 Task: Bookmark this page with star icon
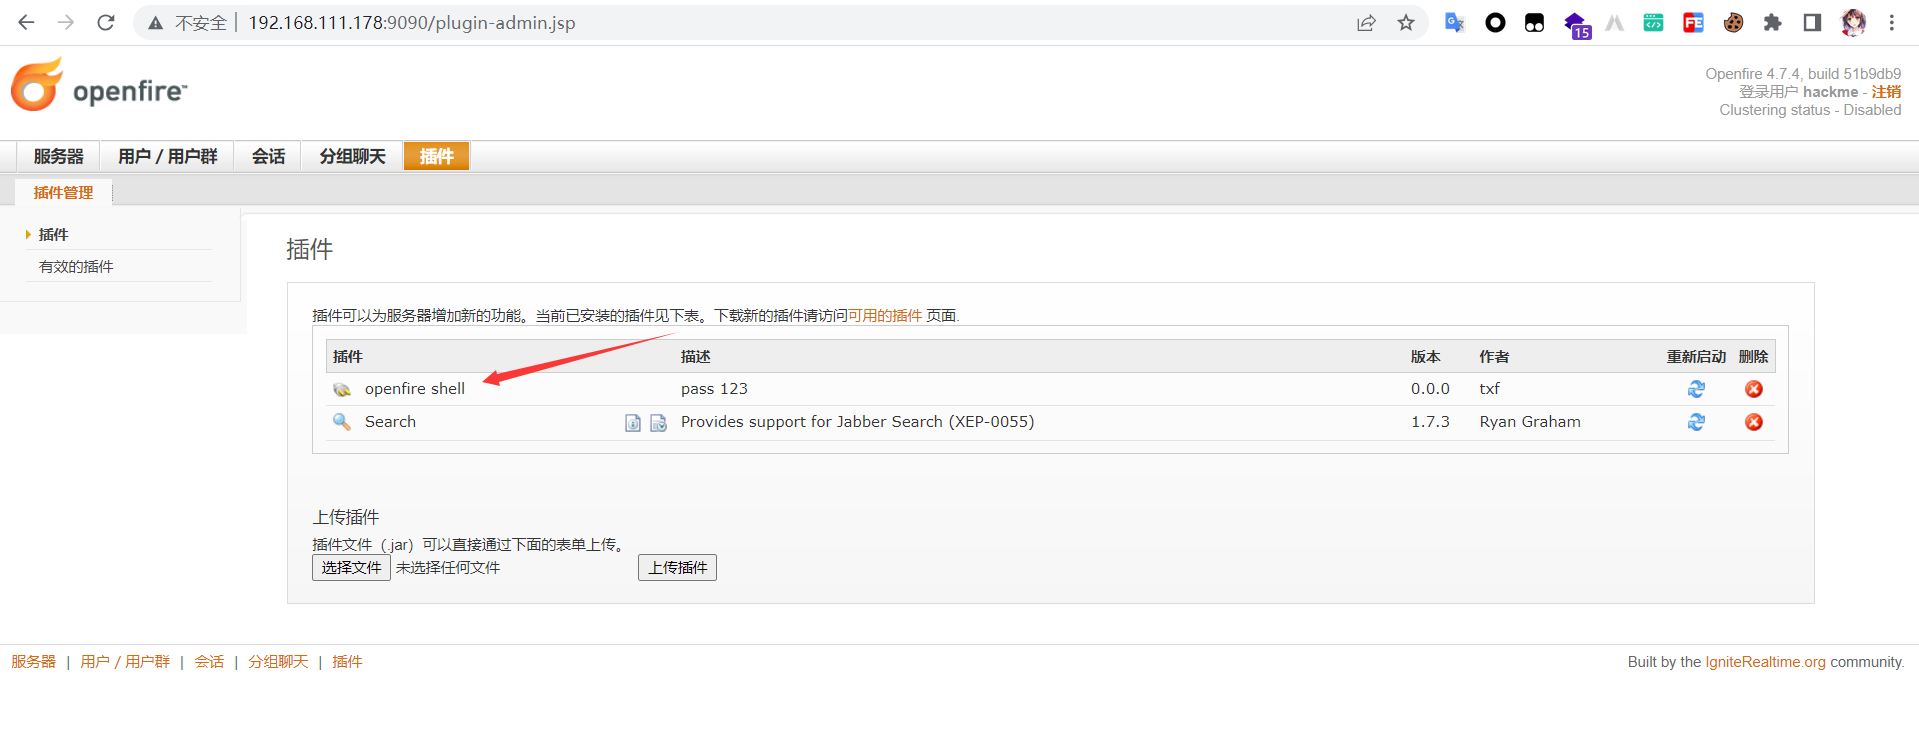click(x=1406, y=22)
